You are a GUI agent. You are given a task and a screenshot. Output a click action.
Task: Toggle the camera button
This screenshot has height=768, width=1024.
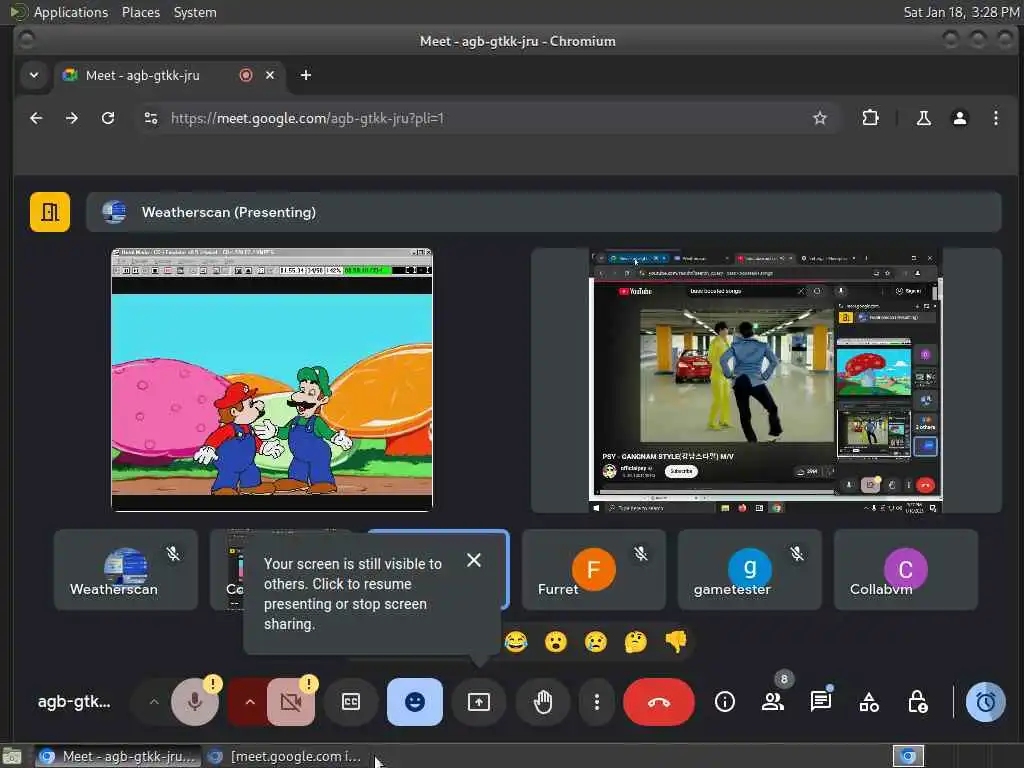291,702
